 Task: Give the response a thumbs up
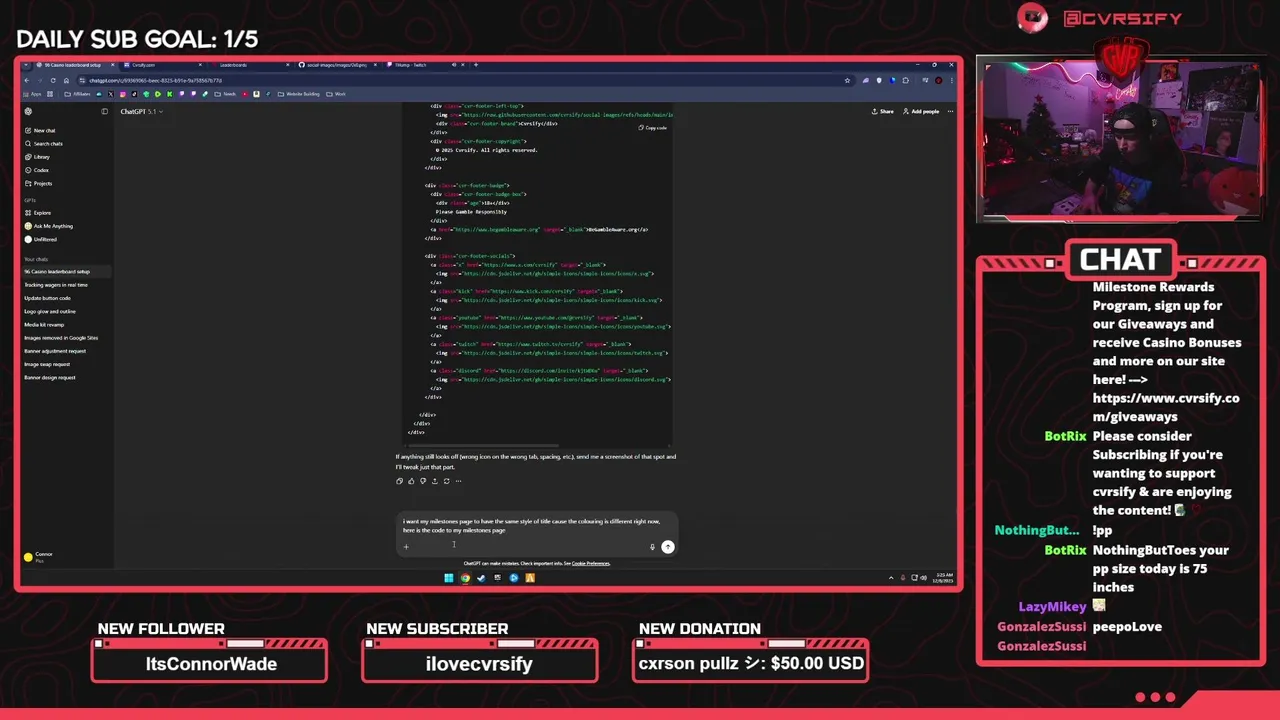tap(411, 481)
